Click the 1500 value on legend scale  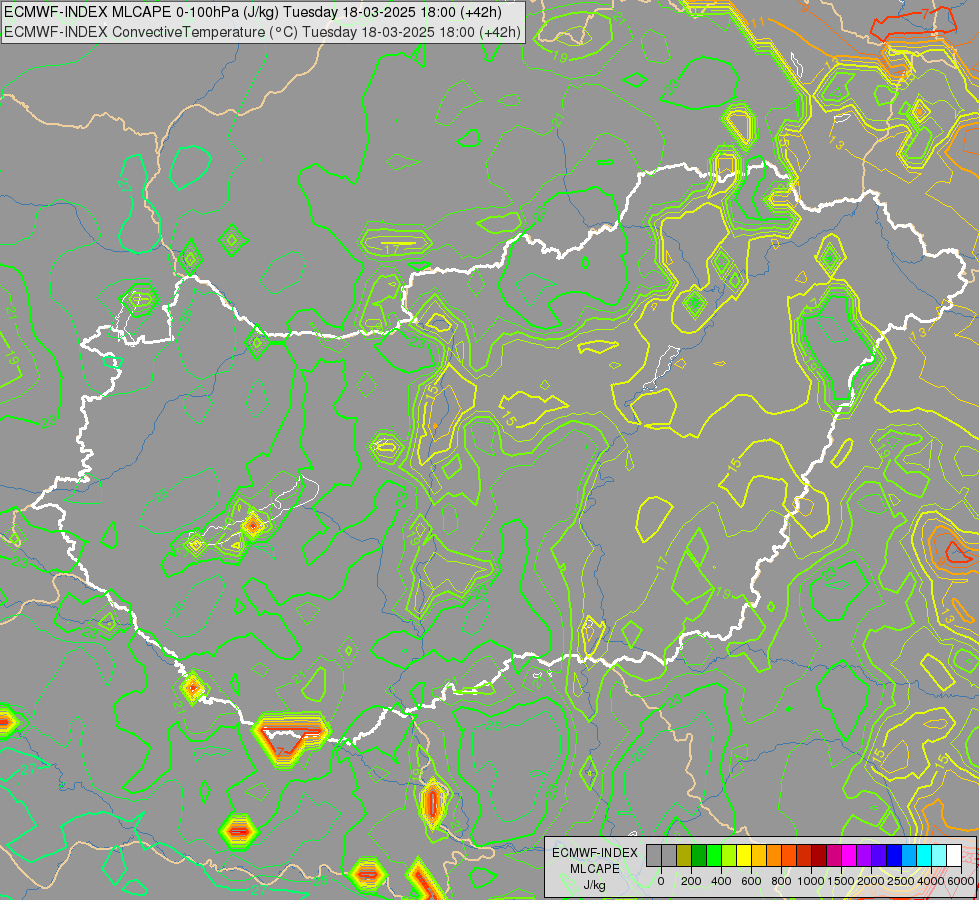point(842,881)
